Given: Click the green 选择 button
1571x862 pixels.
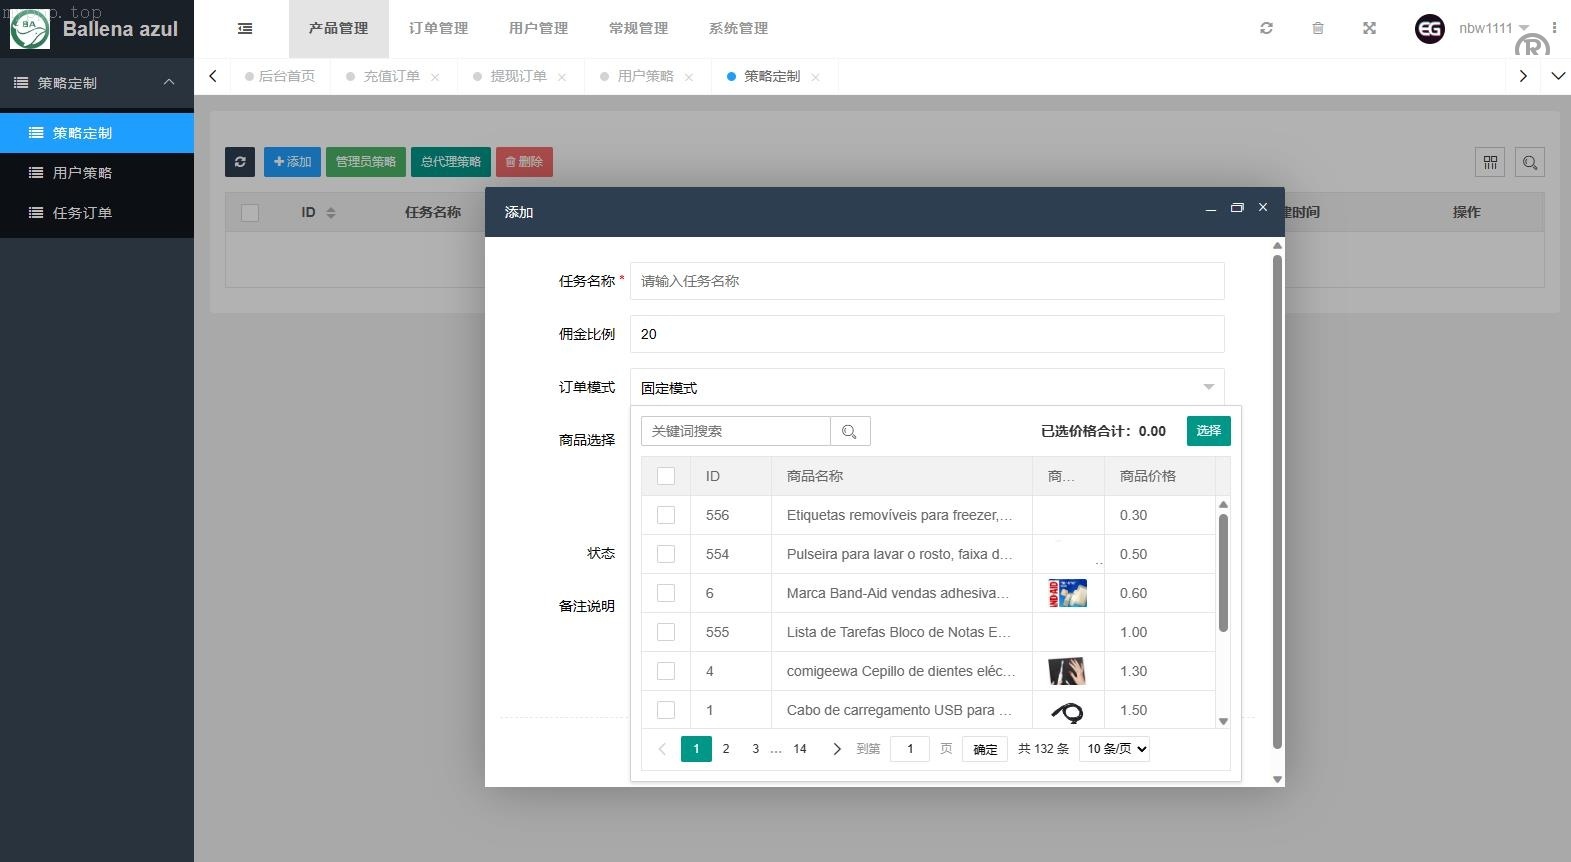Looking at the screenshot, I should click(x=1208, y=431).
